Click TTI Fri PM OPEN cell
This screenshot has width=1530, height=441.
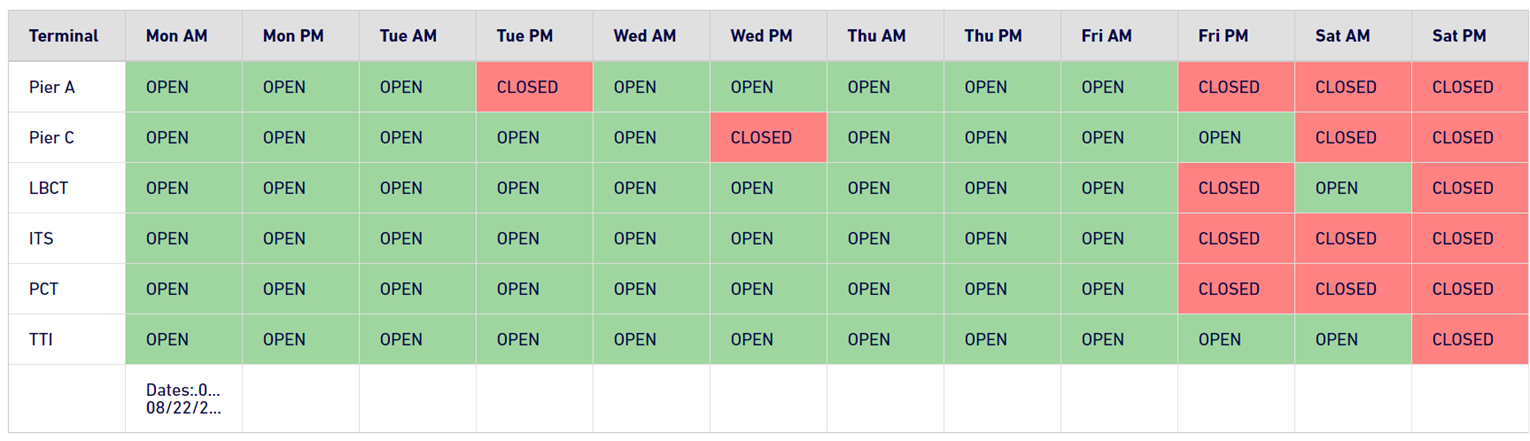coord(1236,339)
